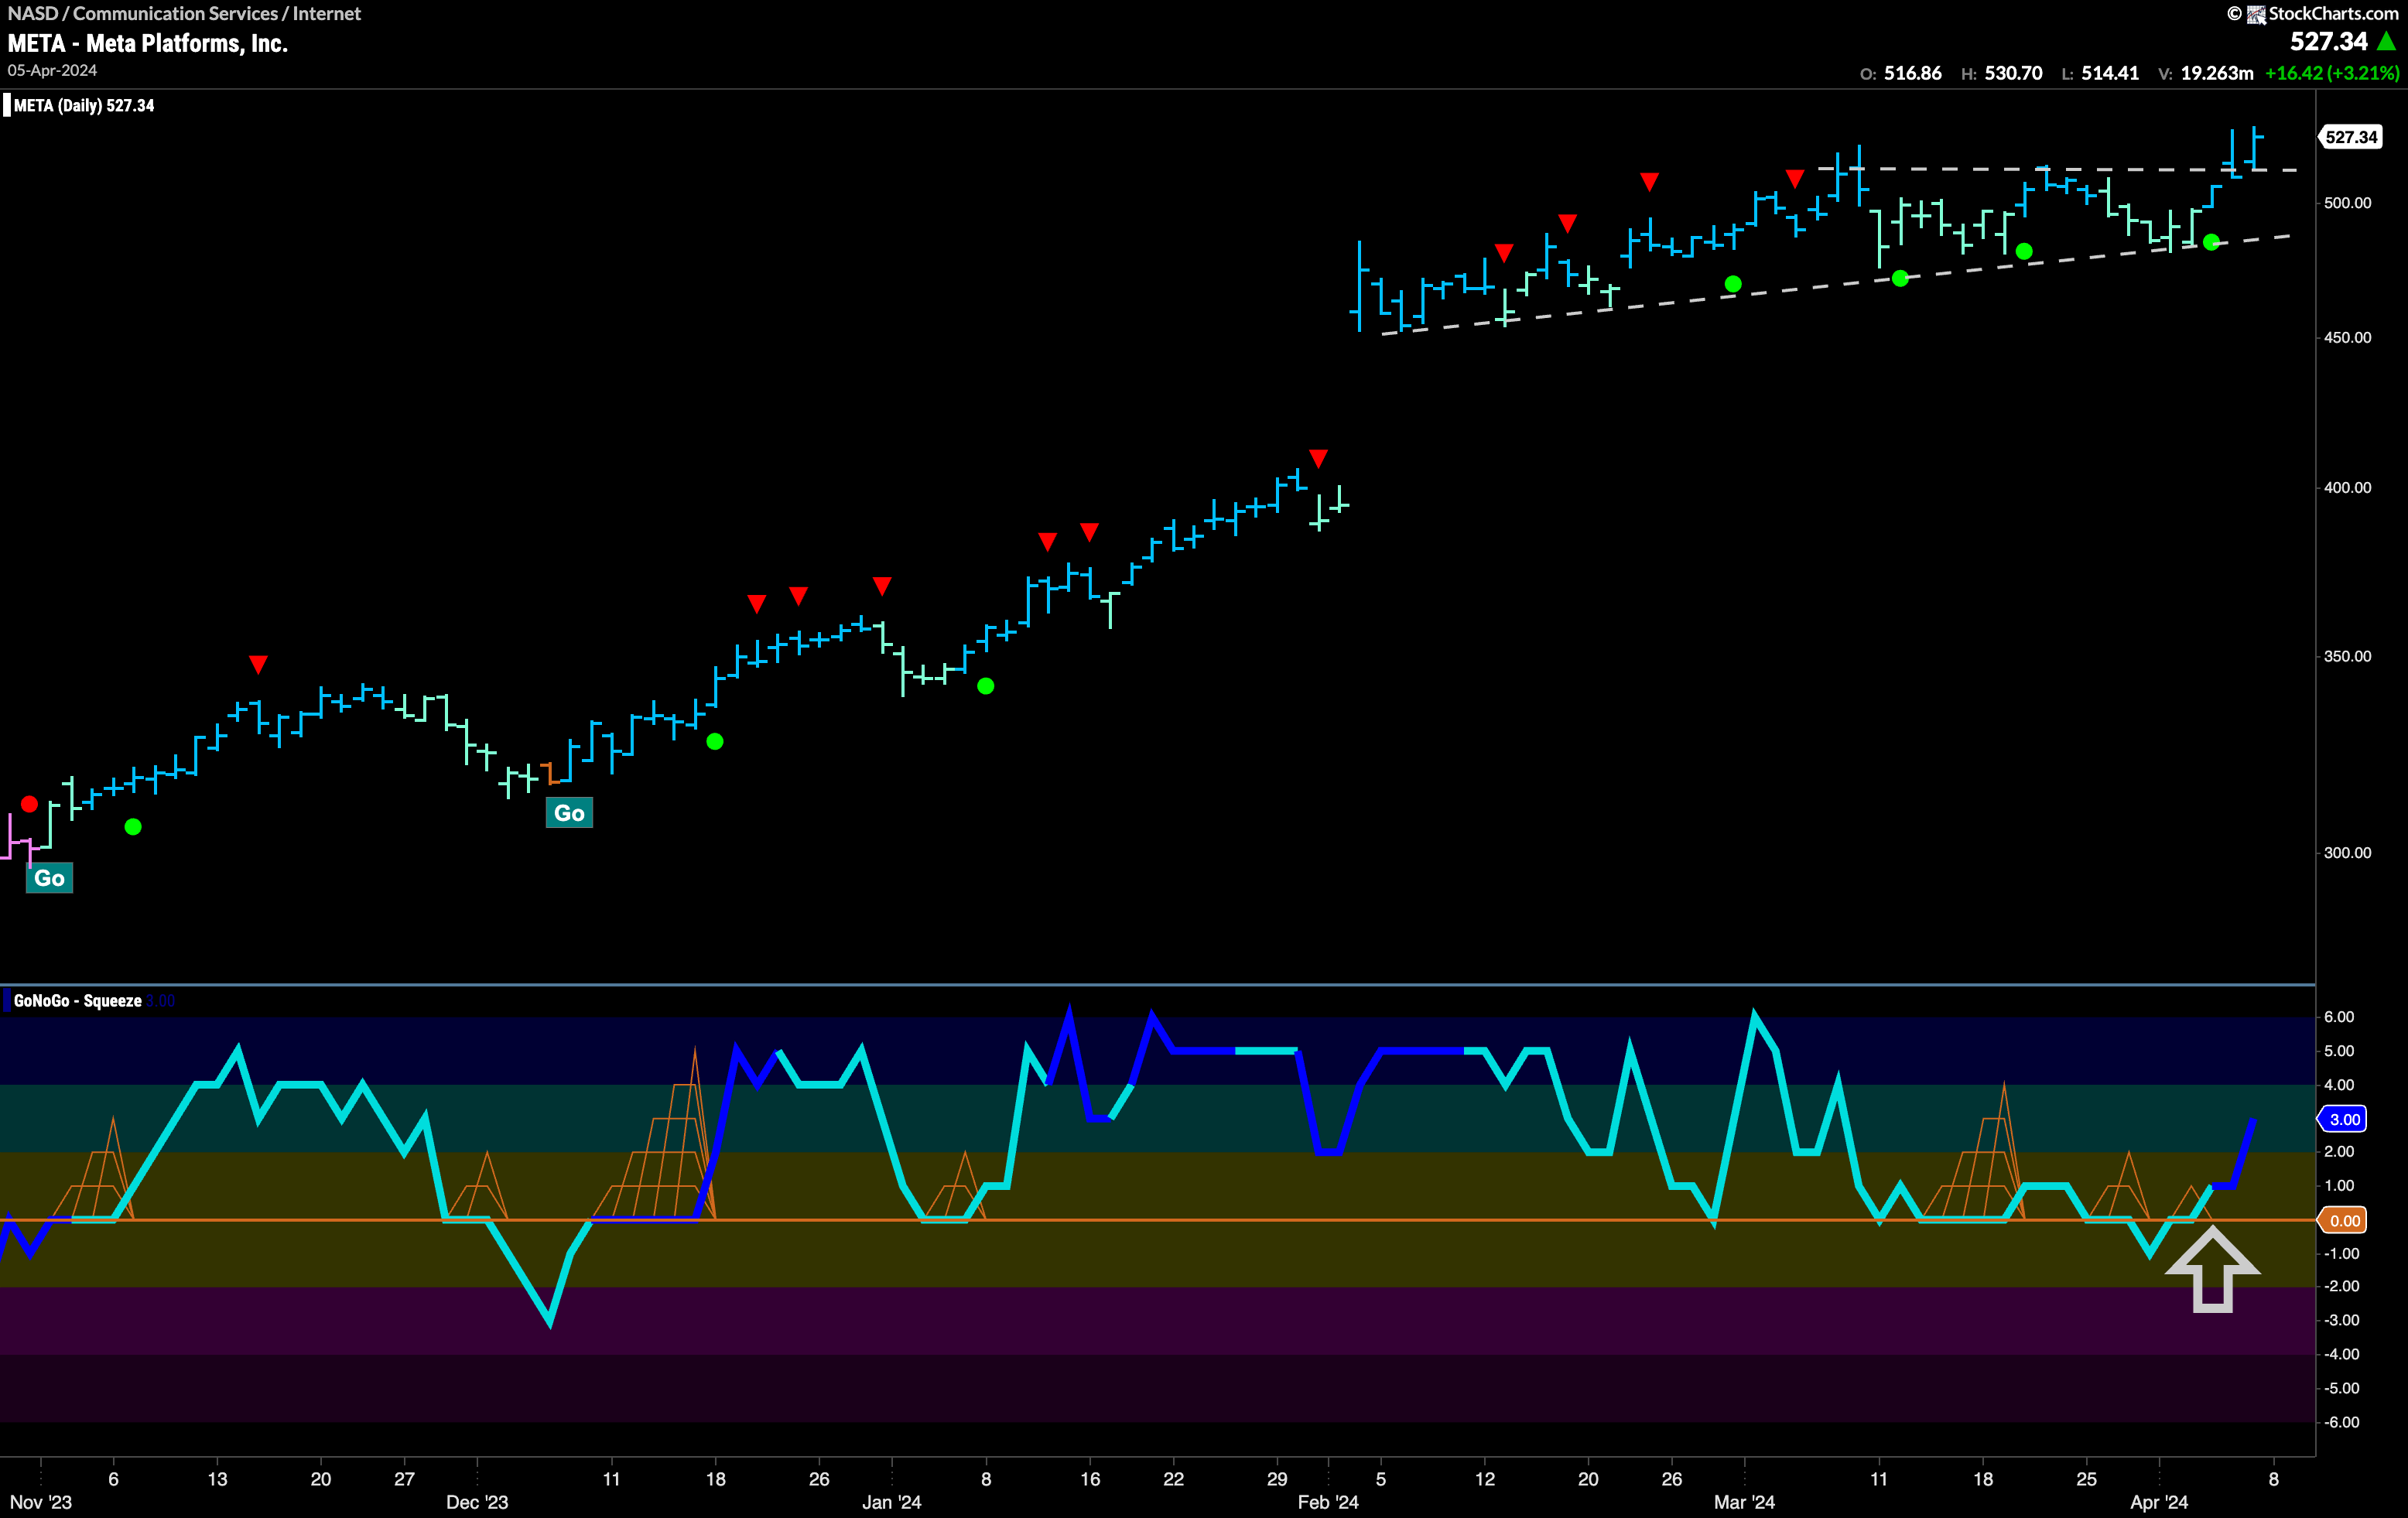Viewport: 2408px width, 1518px height.
Task: Select the green circle marker near January 8
Action: (x=986, y=686)
